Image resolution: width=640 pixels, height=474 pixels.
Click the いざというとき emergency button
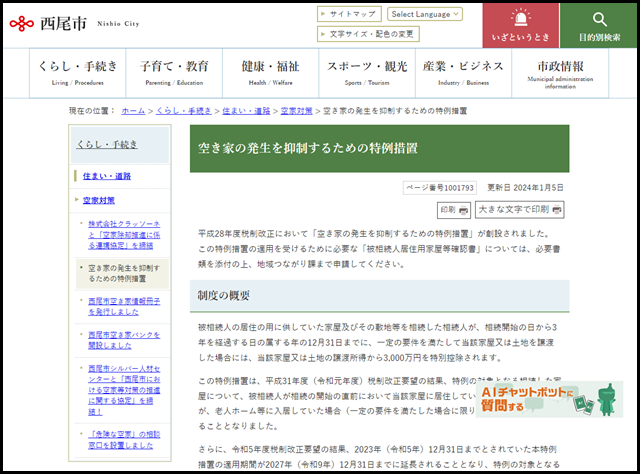click(520, 25)
